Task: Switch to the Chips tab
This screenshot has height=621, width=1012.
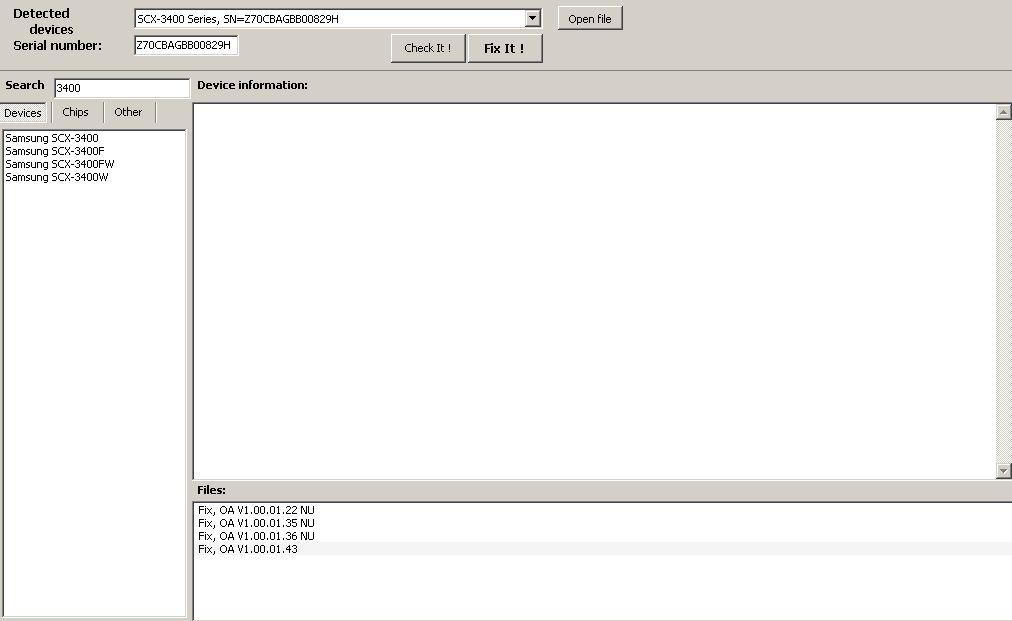Action: 76,112
